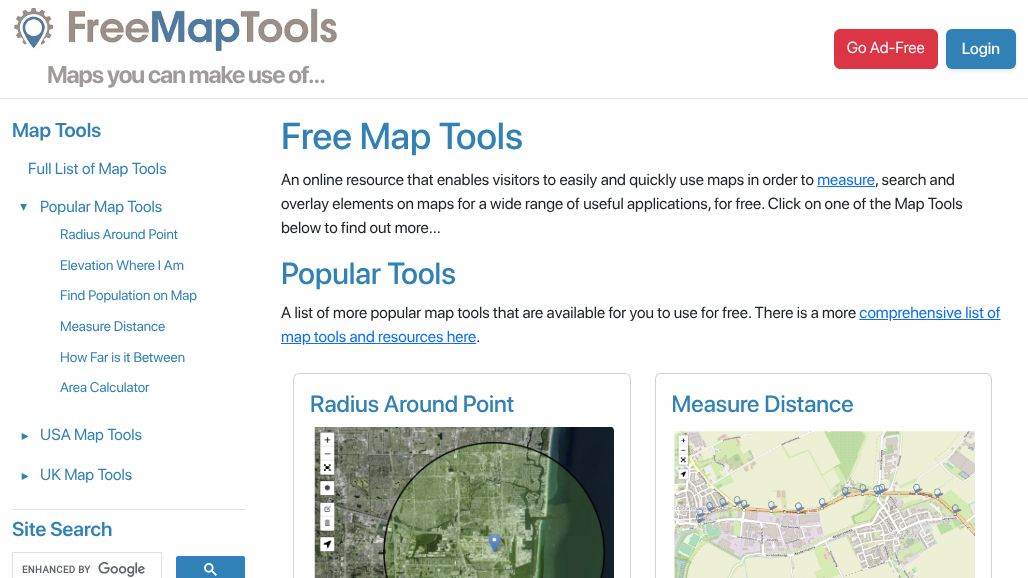Screen dimensions: 1028x578
Task: Zoom in on the Measure Distance map preview
Action: click(684, 440)
